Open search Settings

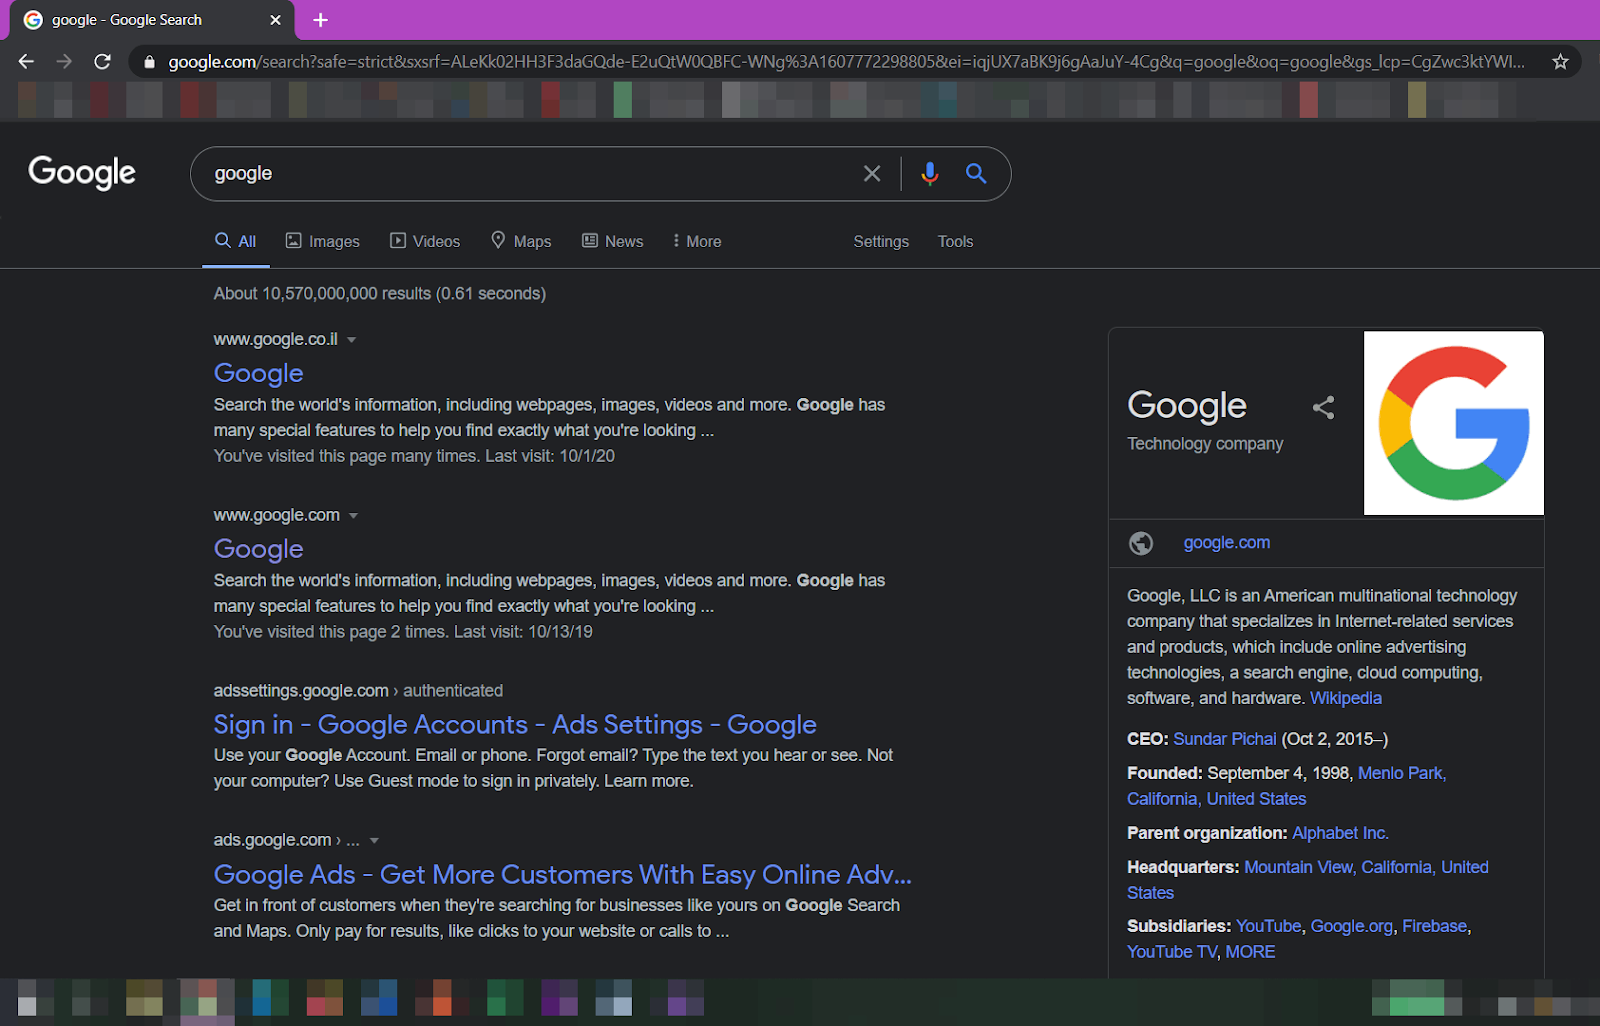pos(880,241)
